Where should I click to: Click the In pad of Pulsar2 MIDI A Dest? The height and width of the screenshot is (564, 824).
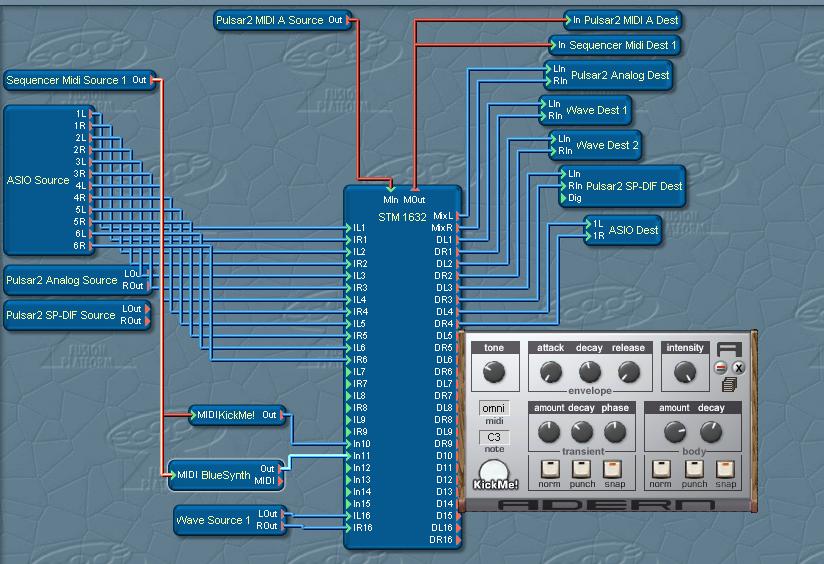pos(568,20)
